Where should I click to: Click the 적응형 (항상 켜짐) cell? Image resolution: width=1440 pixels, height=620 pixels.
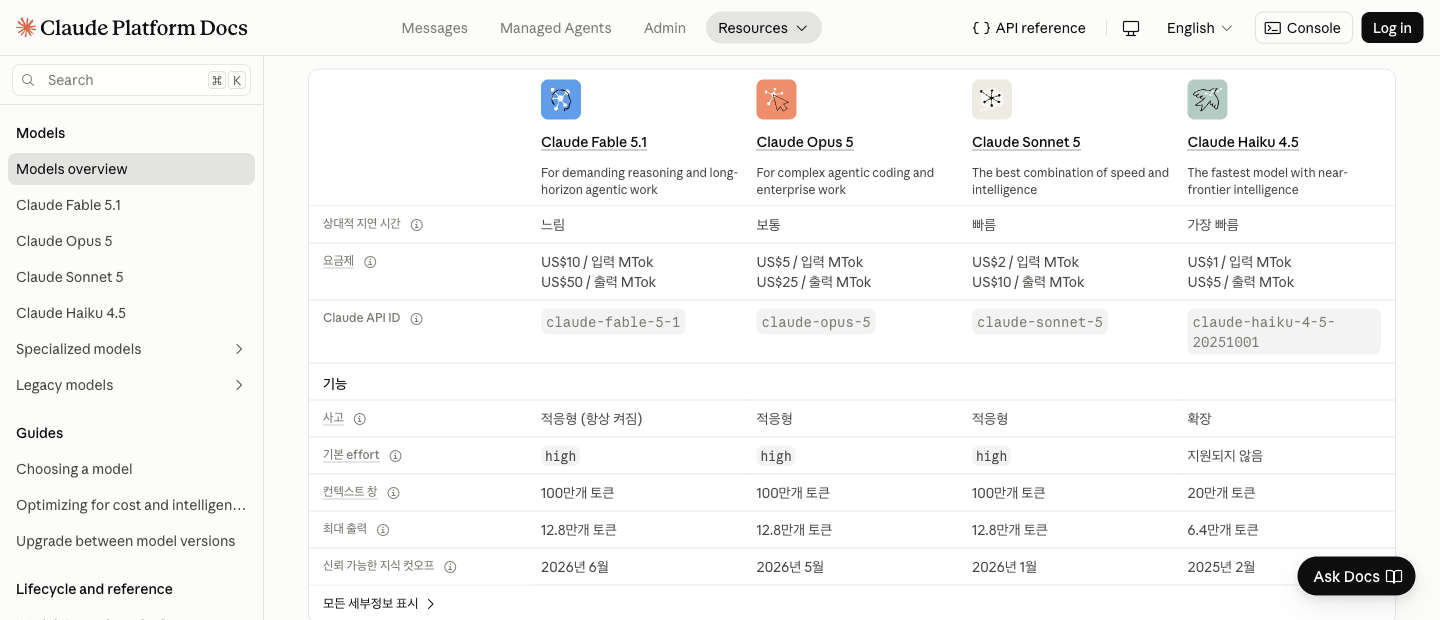click(592, 419)
